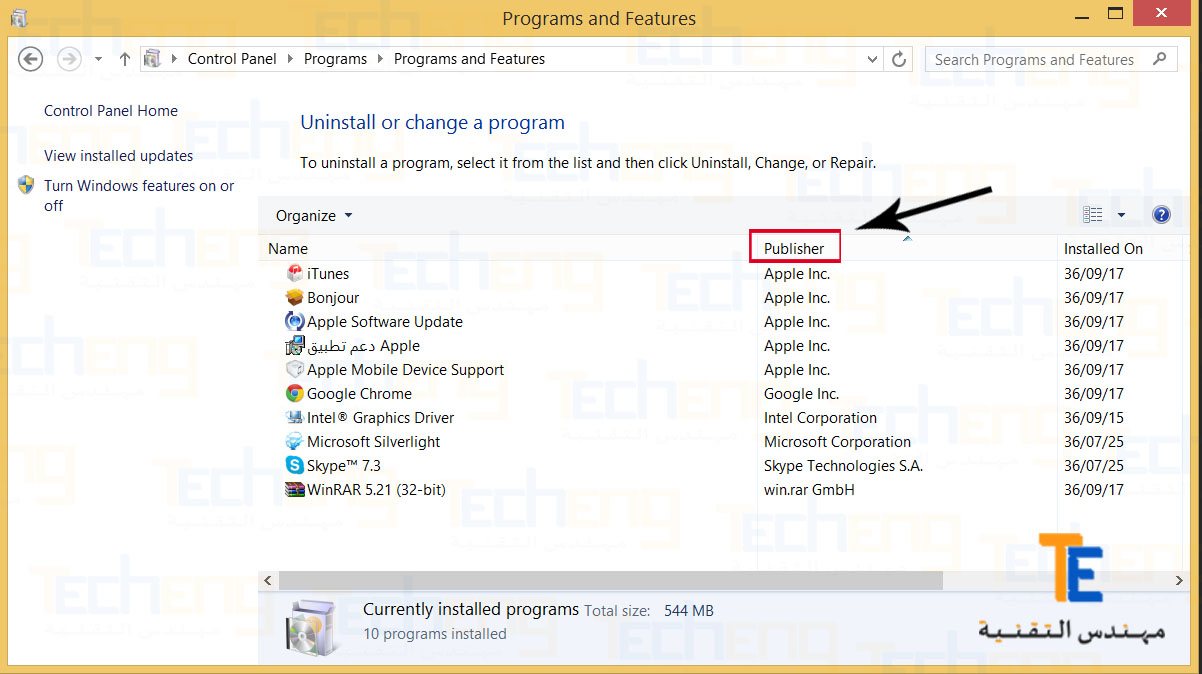Click the 36/09/15 install date of Intel driver
The image size is (1202, 674).
(1094, 417)
